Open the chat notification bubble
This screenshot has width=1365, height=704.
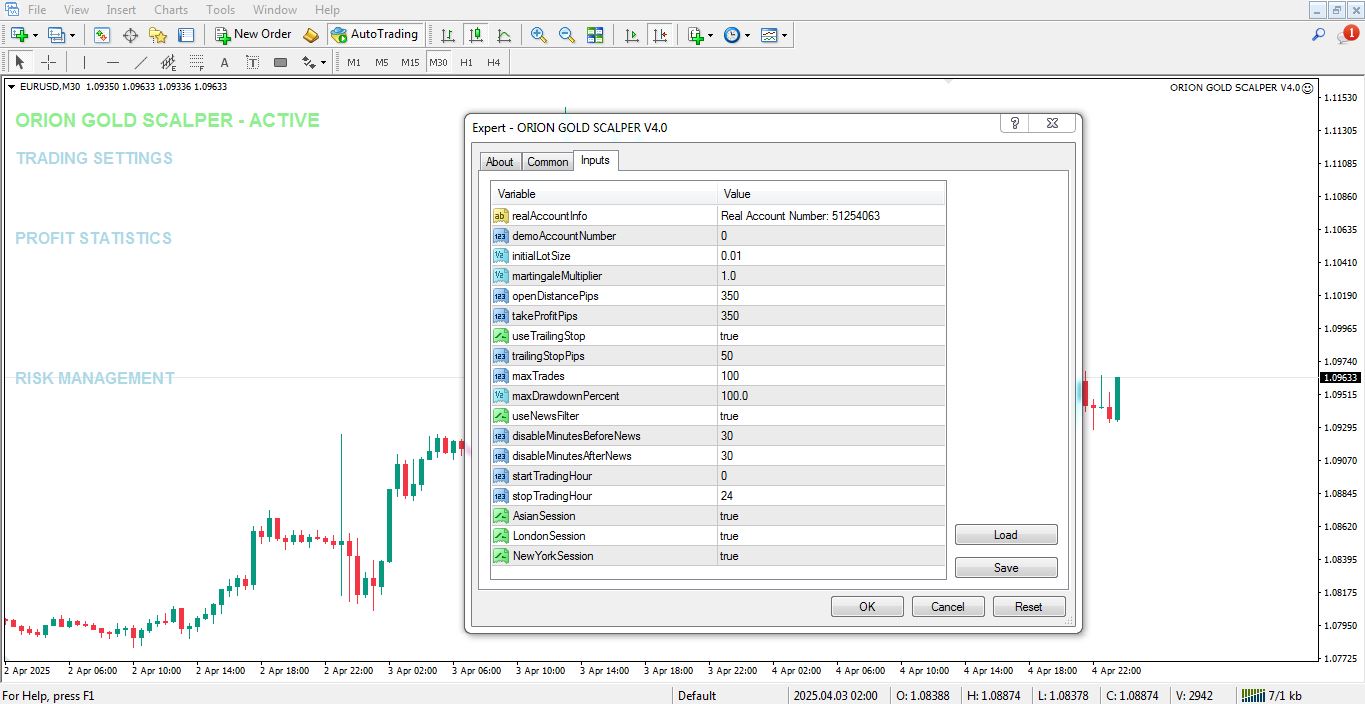coord(1347,35)
